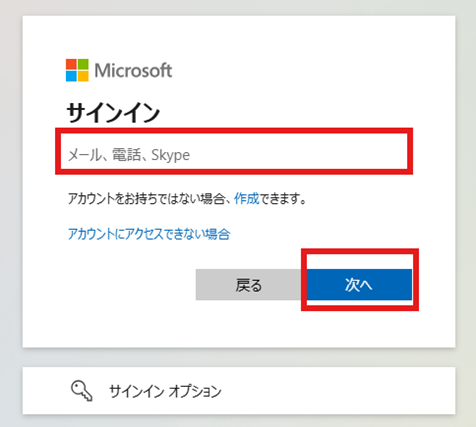Click the blue 次へ button
This screenshot has height=427, width=476.
pos(359,285)
